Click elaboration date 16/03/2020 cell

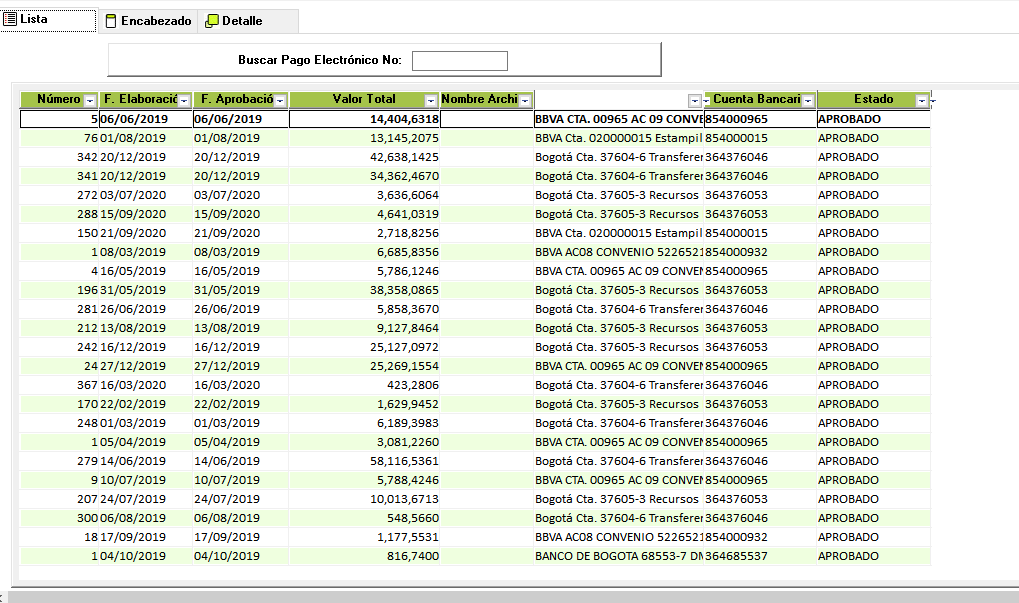[x=133, y=385]
